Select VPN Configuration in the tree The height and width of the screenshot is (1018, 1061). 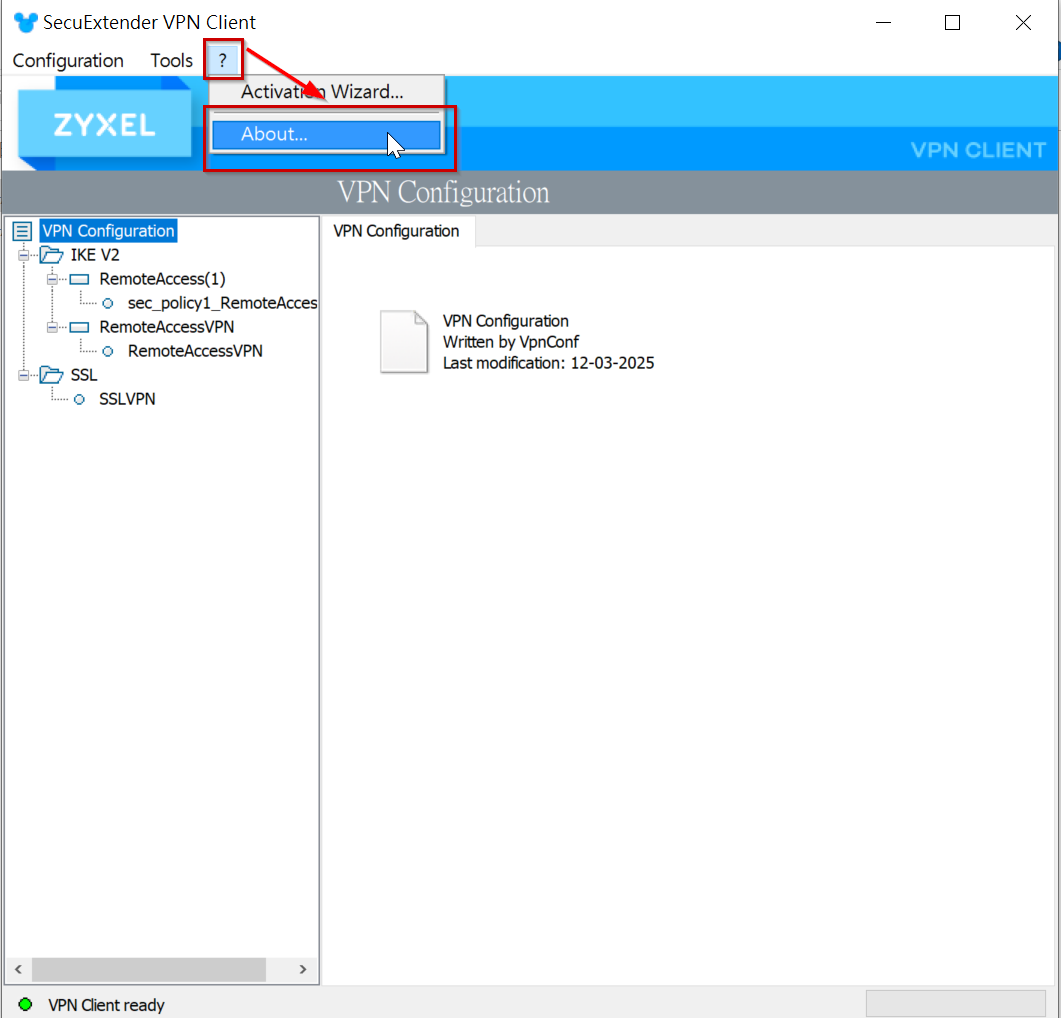(x=108, y=231)
